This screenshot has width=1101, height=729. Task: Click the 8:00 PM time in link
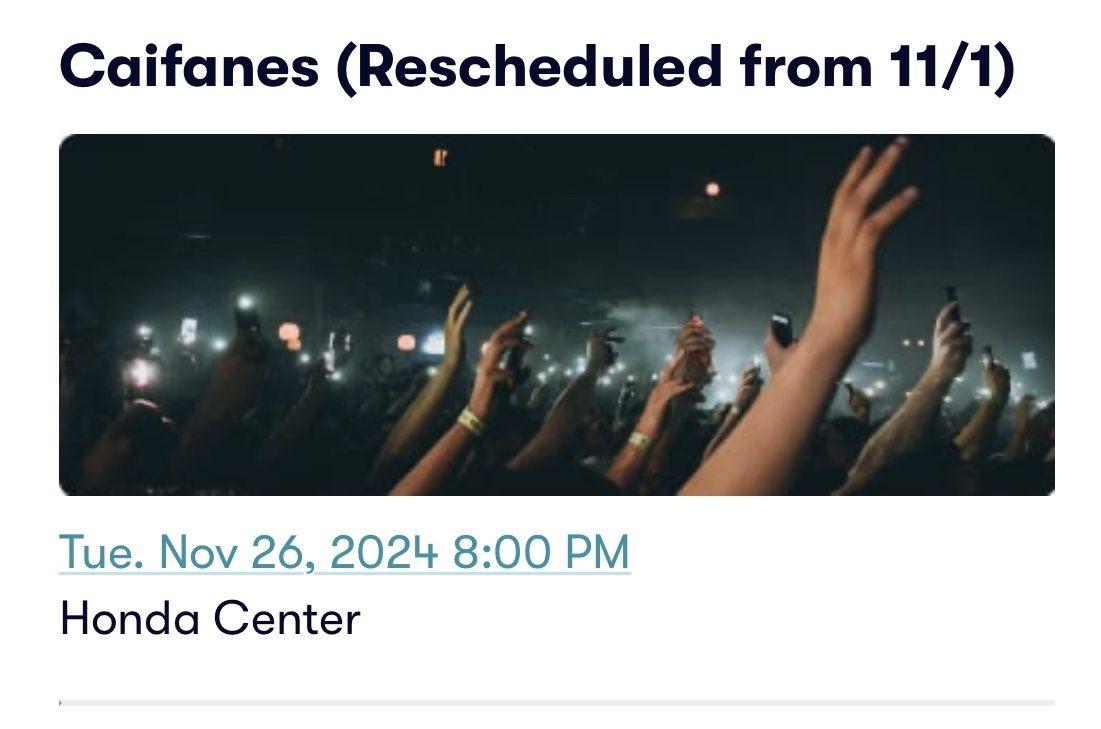point(541,553)
